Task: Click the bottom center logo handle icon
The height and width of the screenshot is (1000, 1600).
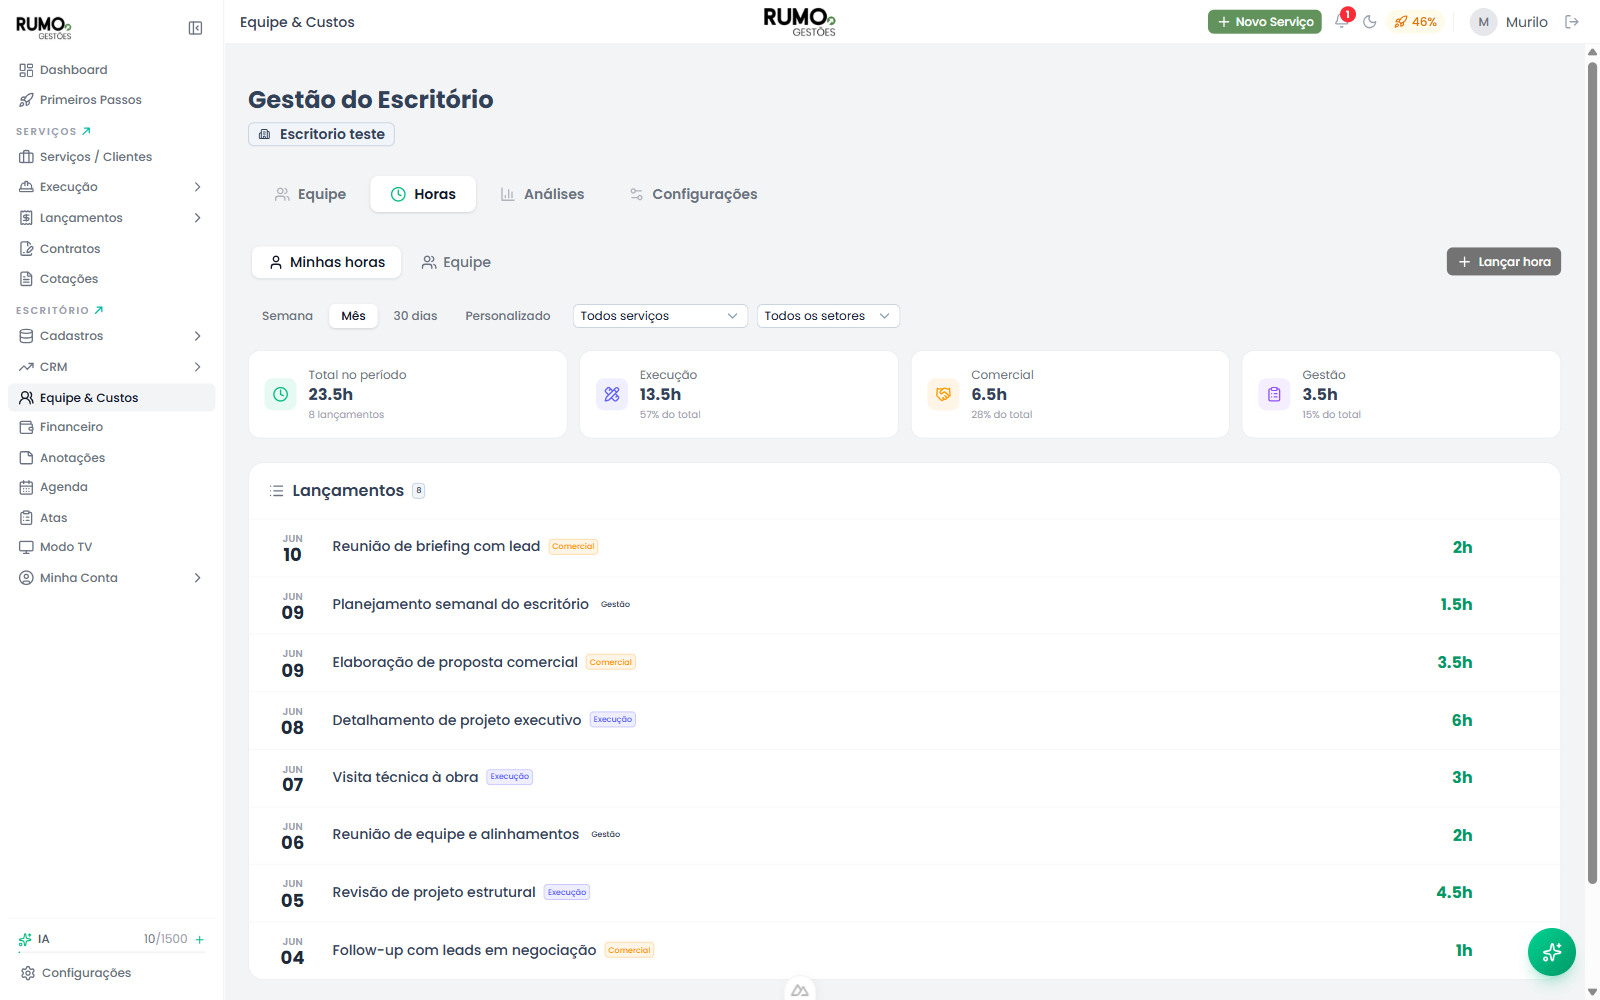Action: pos(800,990)
